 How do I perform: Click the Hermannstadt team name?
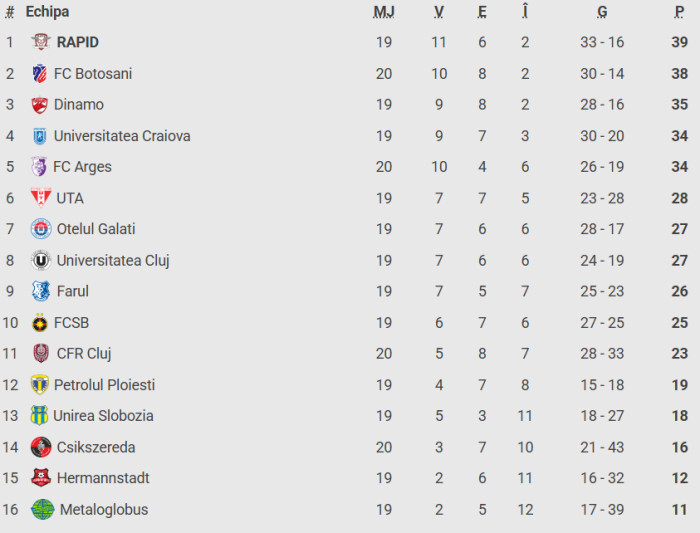(103, 478)
